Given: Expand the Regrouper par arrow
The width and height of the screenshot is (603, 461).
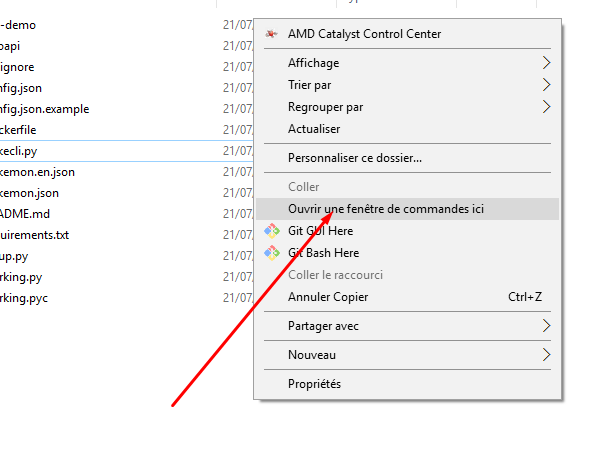Looking at the screenshot, I should (x=546, y=107).
